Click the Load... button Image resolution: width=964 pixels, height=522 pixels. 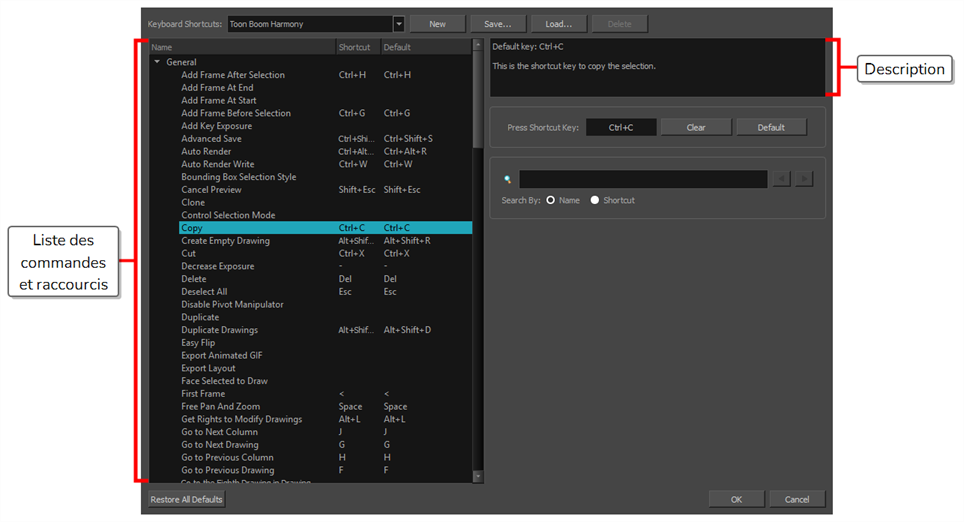(x=558, y=24)
